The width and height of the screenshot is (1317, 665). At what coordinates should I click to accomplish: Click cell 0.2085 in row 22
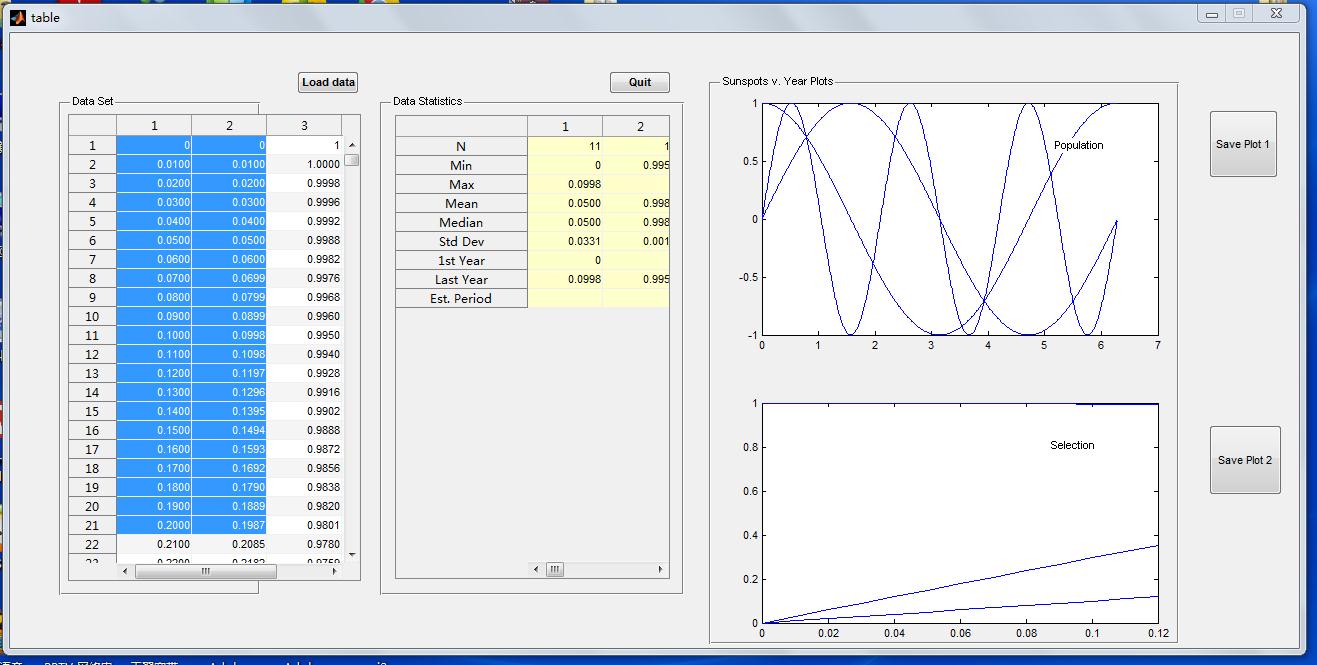click(x=229, y=544)
